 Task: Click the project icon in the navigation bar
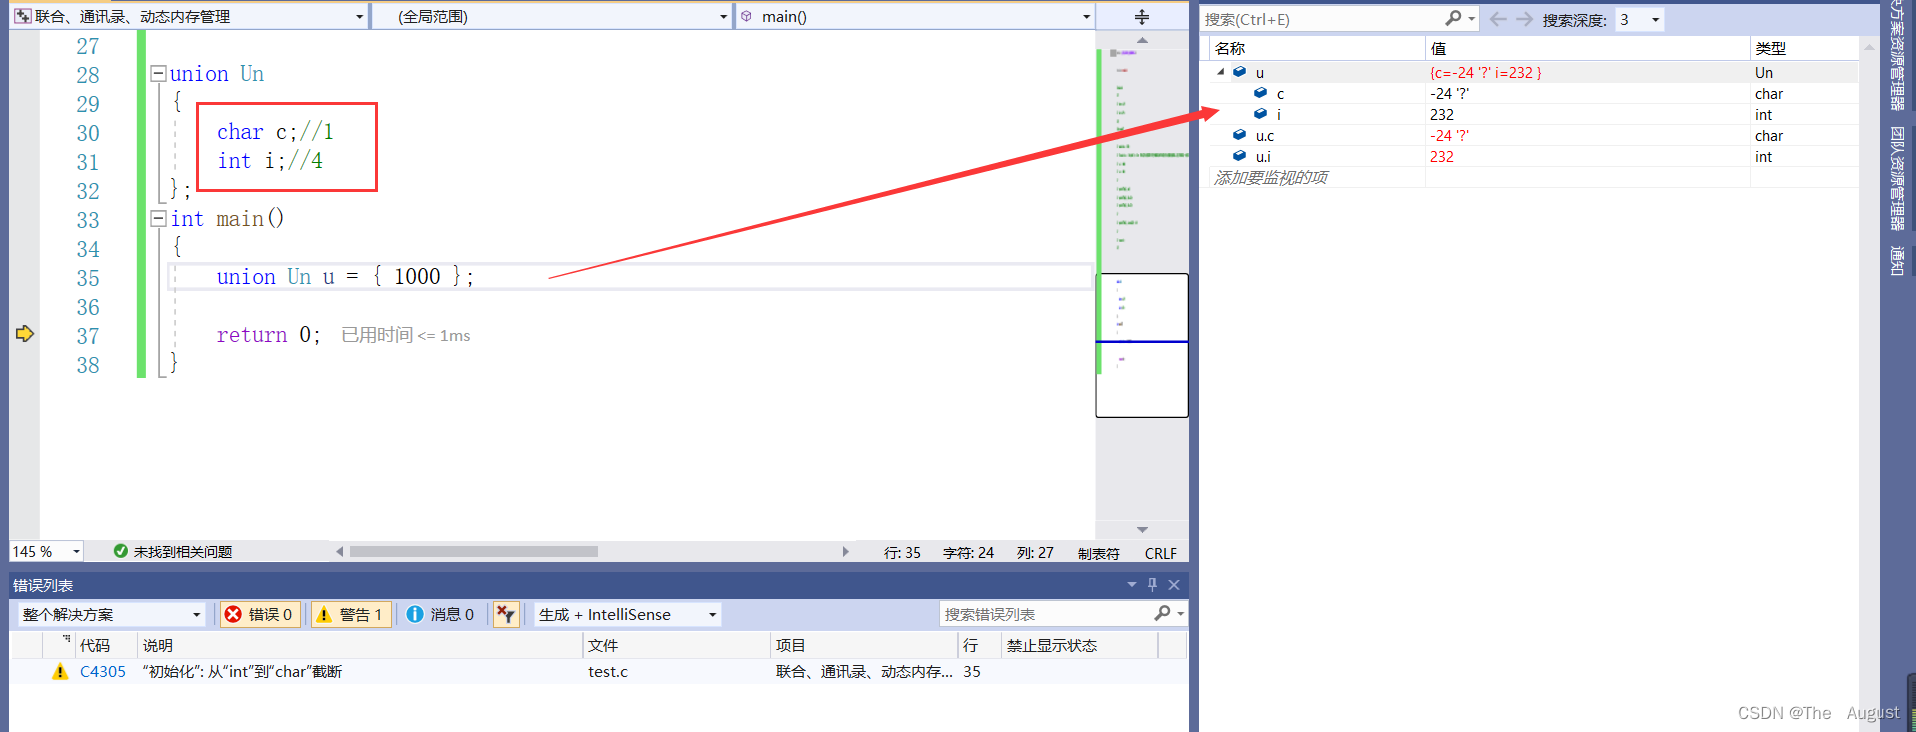[22, 16]
